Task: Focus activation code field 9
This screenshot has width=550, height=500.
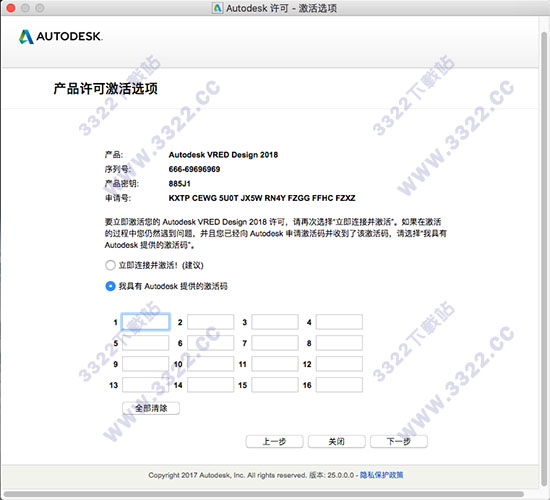Action: tap(146, 364)
